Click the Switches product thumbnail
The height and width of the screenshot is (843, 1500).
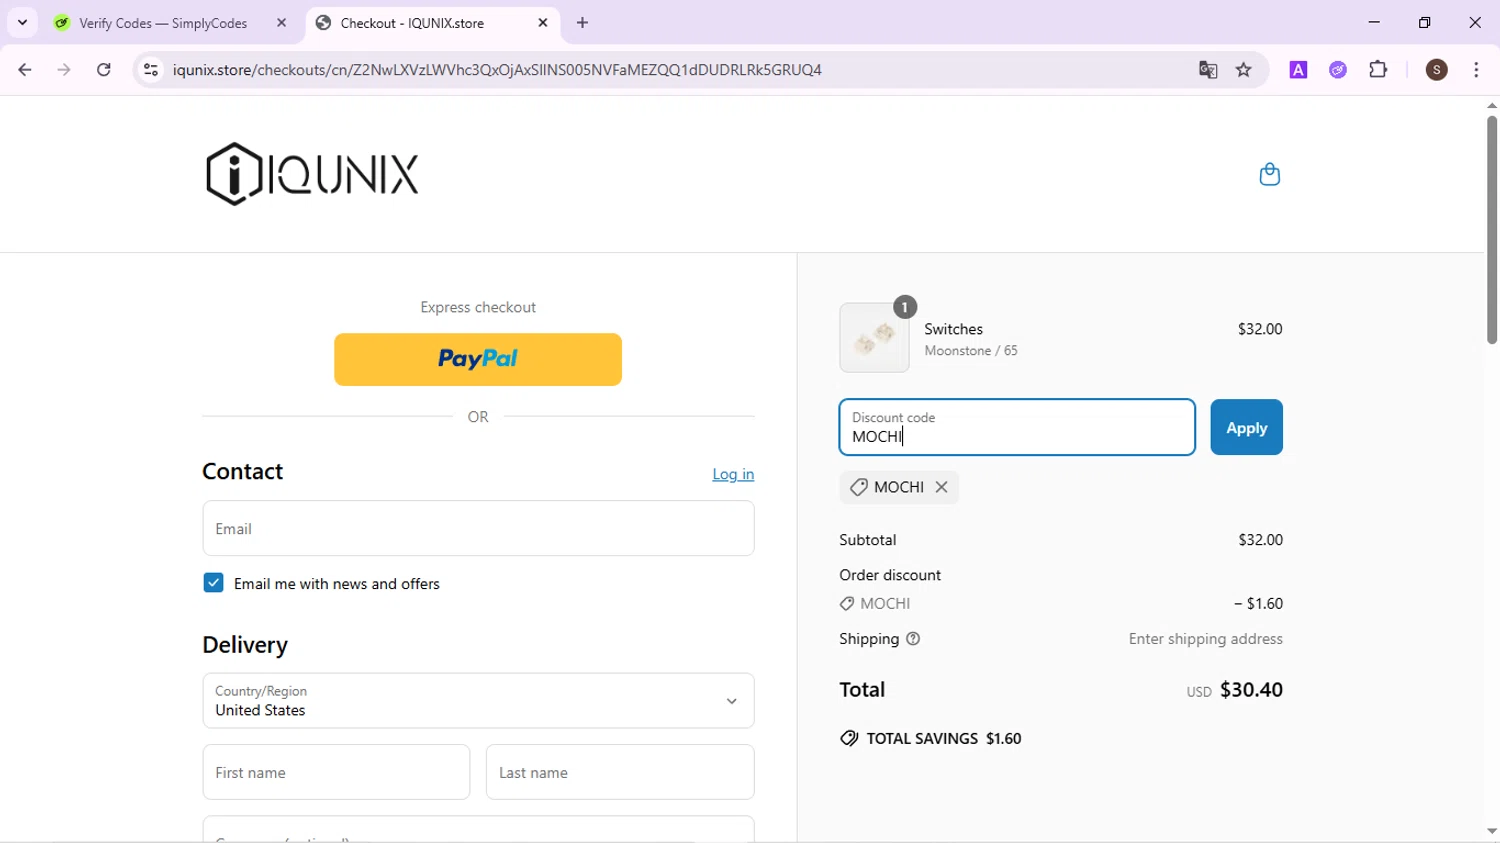pos(874,338)
